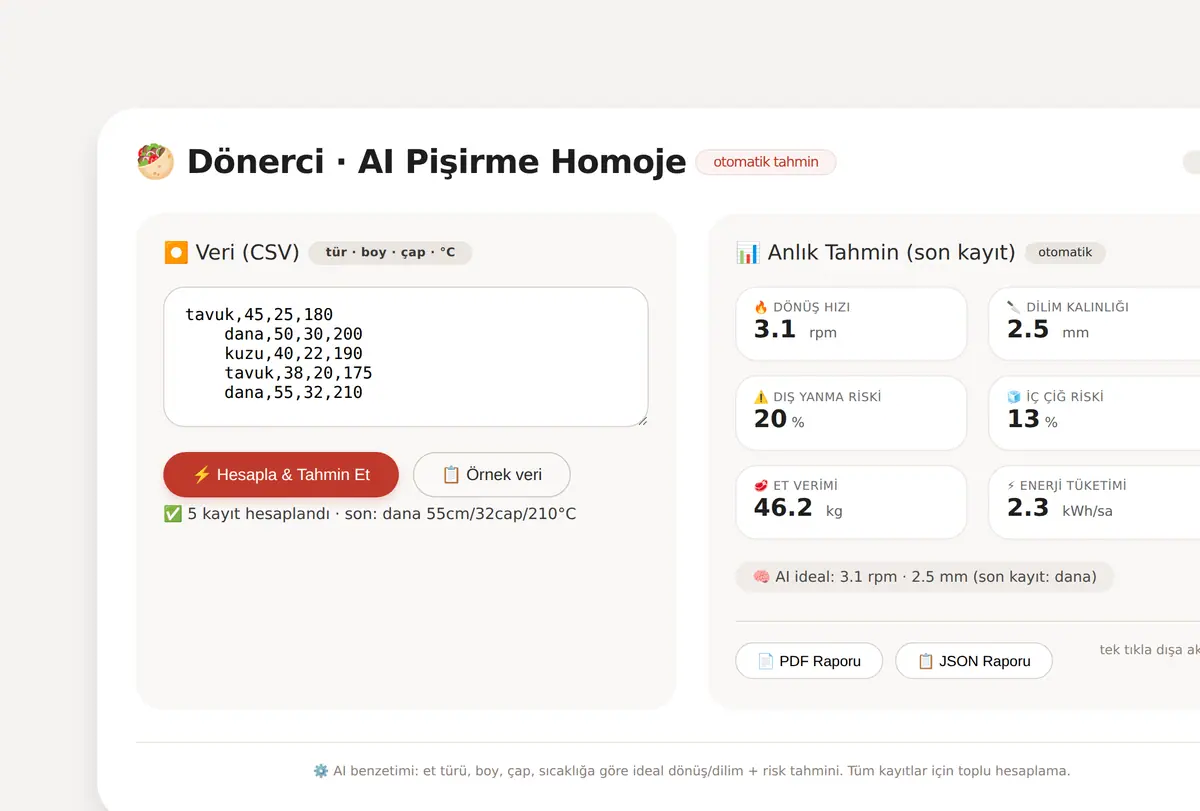The height and width of the screenshot is (811, 1200).
Task: Click the meat icon beside Et Verimi
Action: point(761,485)
